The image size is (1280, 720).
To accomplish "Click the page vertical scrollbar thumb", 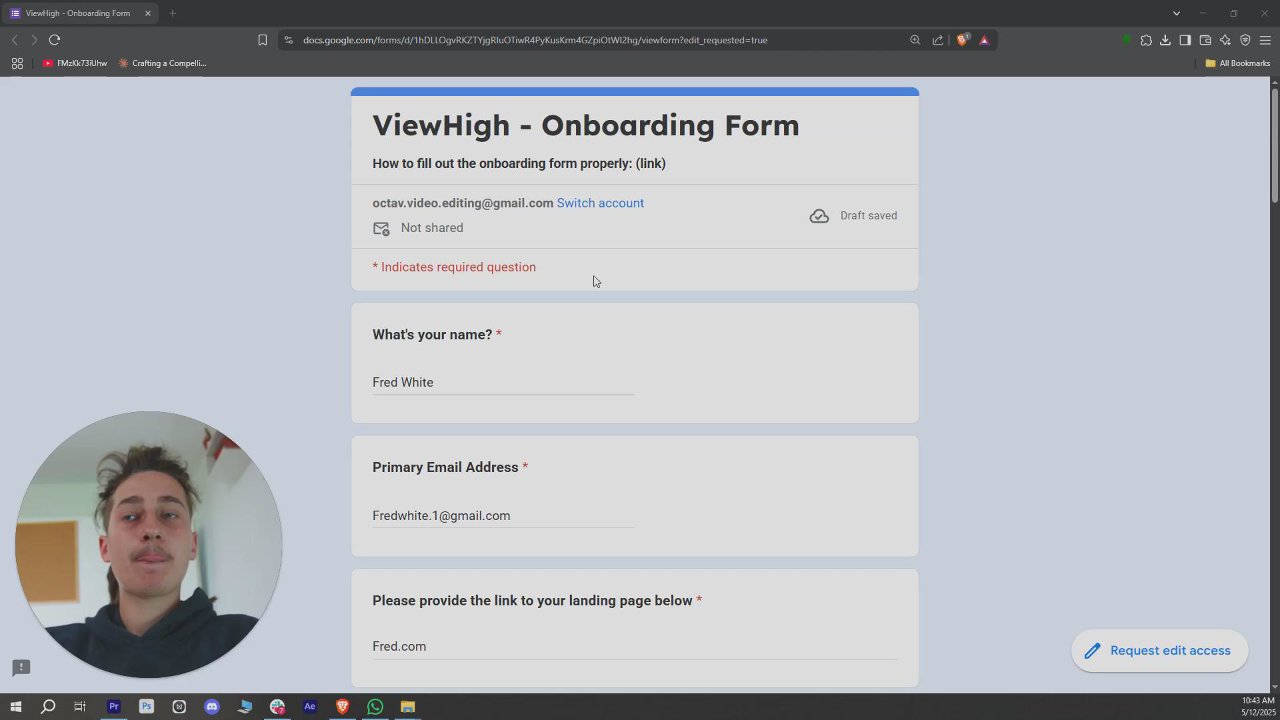I will tap(1275, 145).
